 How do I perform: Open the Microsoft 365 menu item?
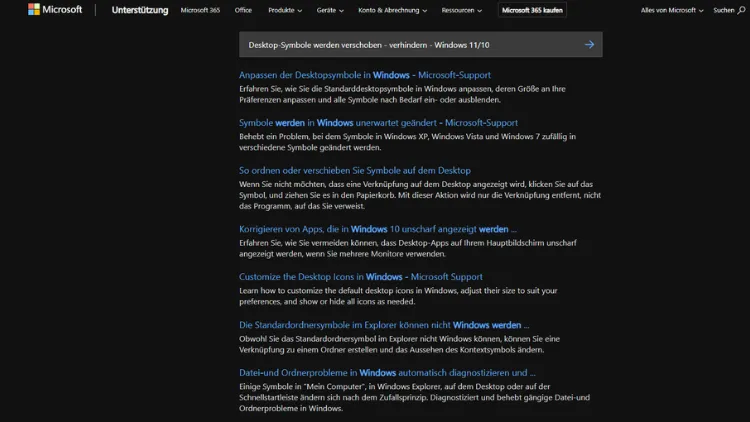click(200, 10)
